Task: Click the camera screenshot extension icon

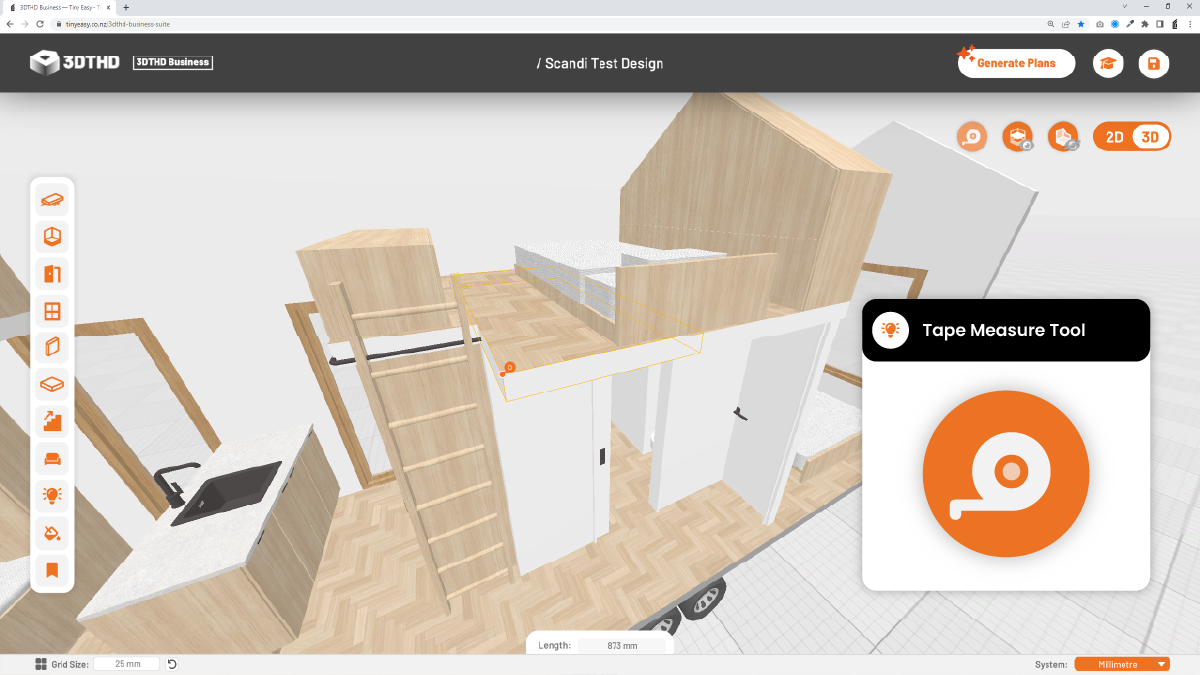Action: [x=1100, y=23]
